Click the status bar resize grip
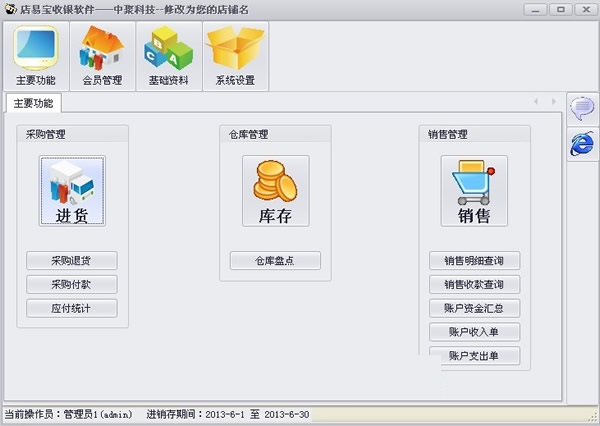This screenshot has width=600, height=426. pyautogui.click(x=594, y=417)
